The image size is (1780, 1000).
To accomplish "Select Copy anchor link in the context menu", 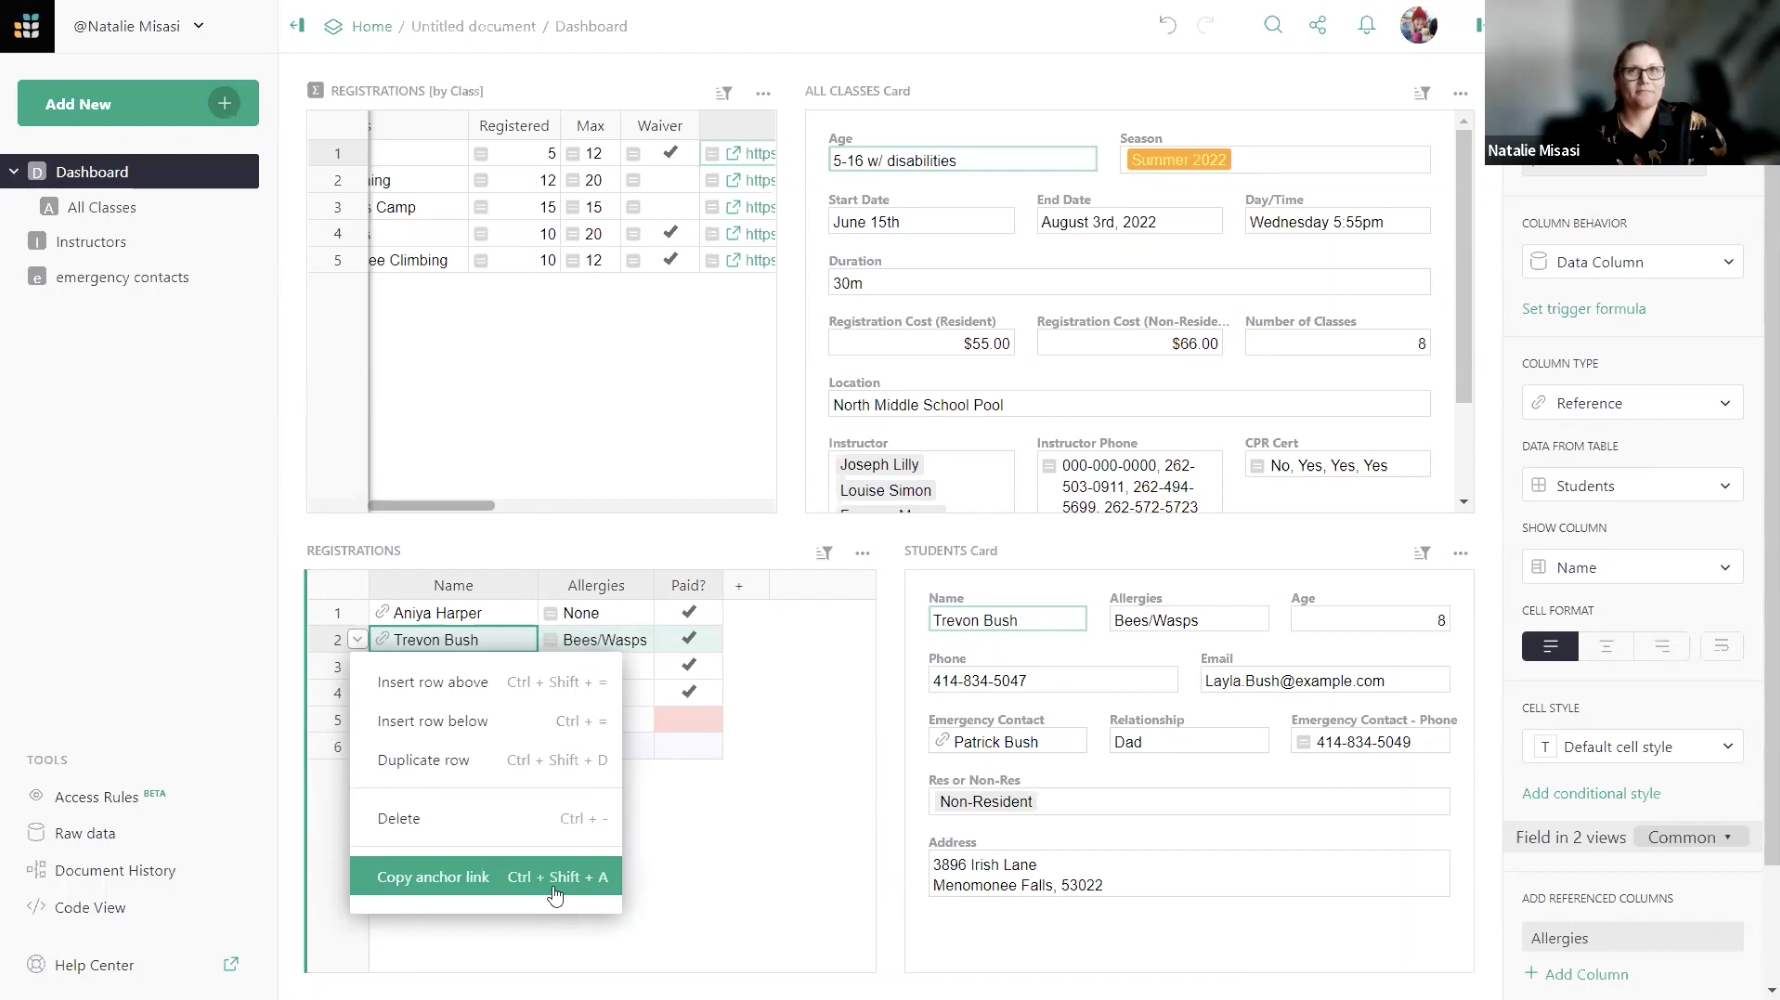I will [x=433, y=876].
